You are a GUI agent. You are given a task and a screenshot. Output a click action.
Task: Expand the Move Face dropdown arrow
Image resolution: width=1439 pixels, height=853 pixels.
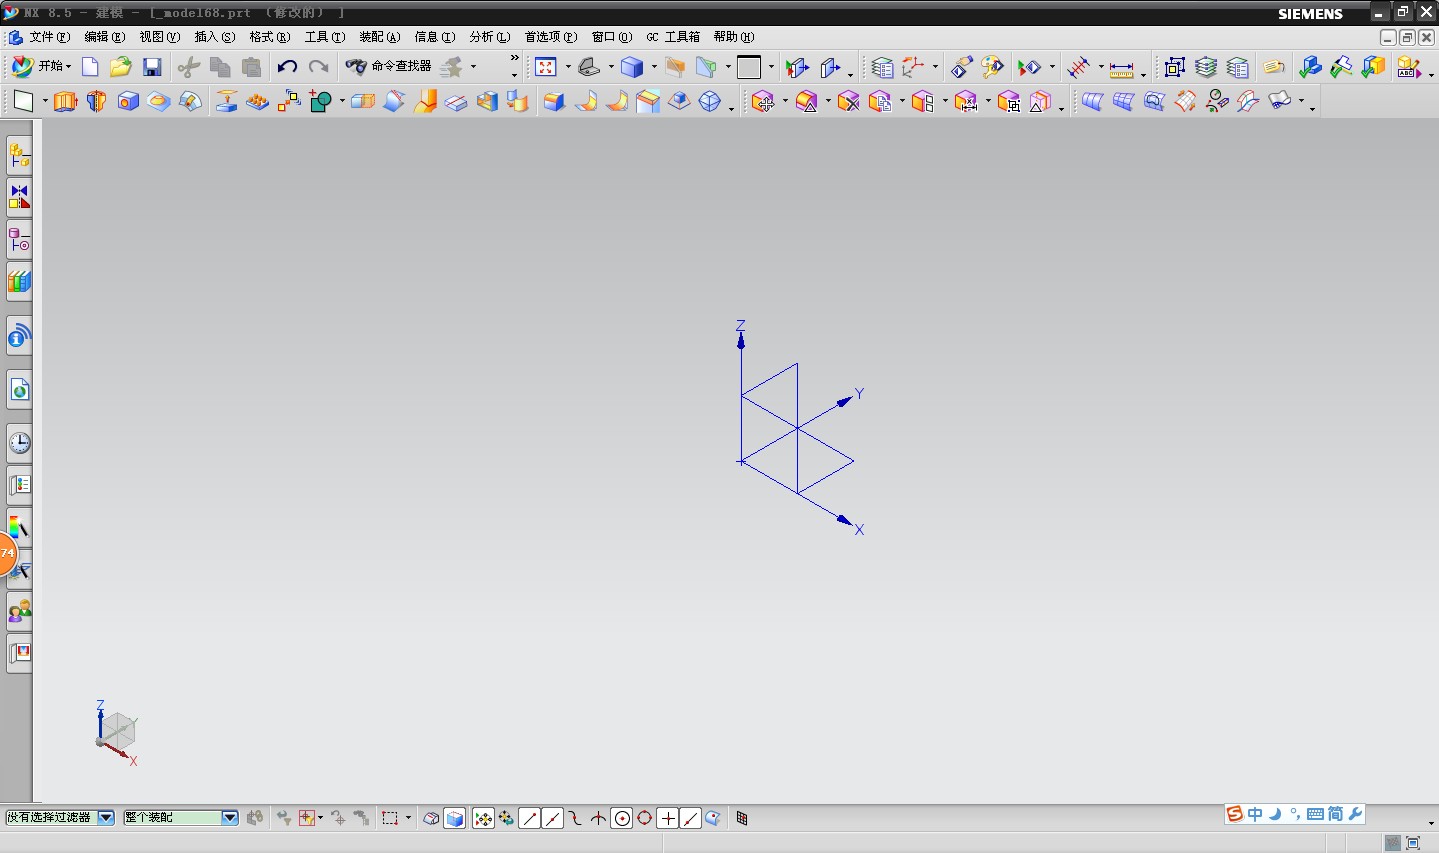785,101
